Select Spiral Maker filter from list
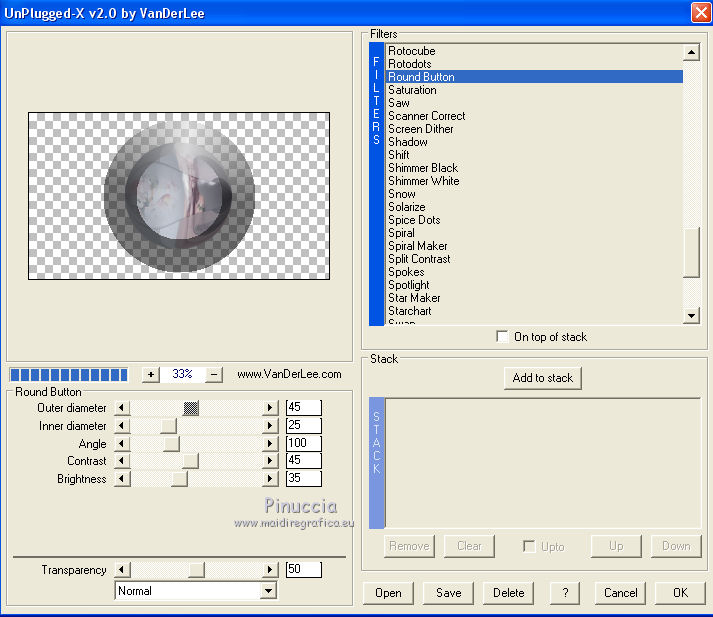Viewport: 713px width, 617px height. 417,246
